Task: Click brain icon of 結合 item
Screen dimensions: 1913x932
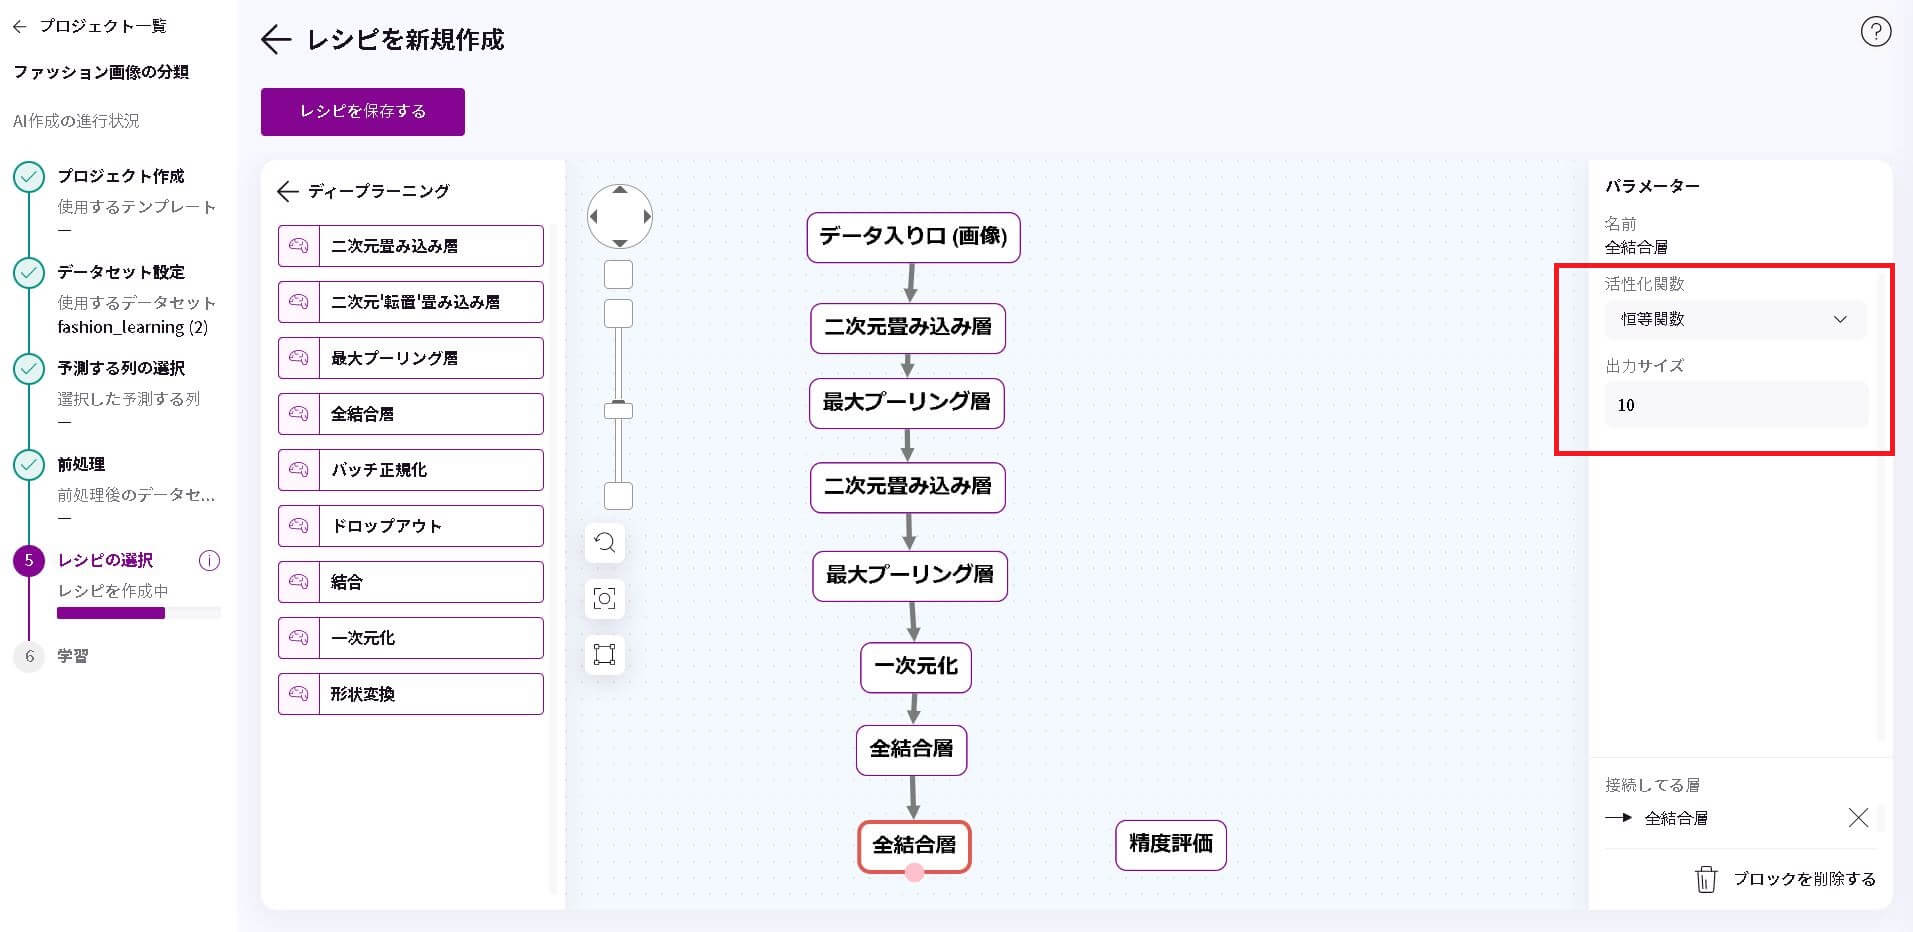Action: tap(298, 582)
